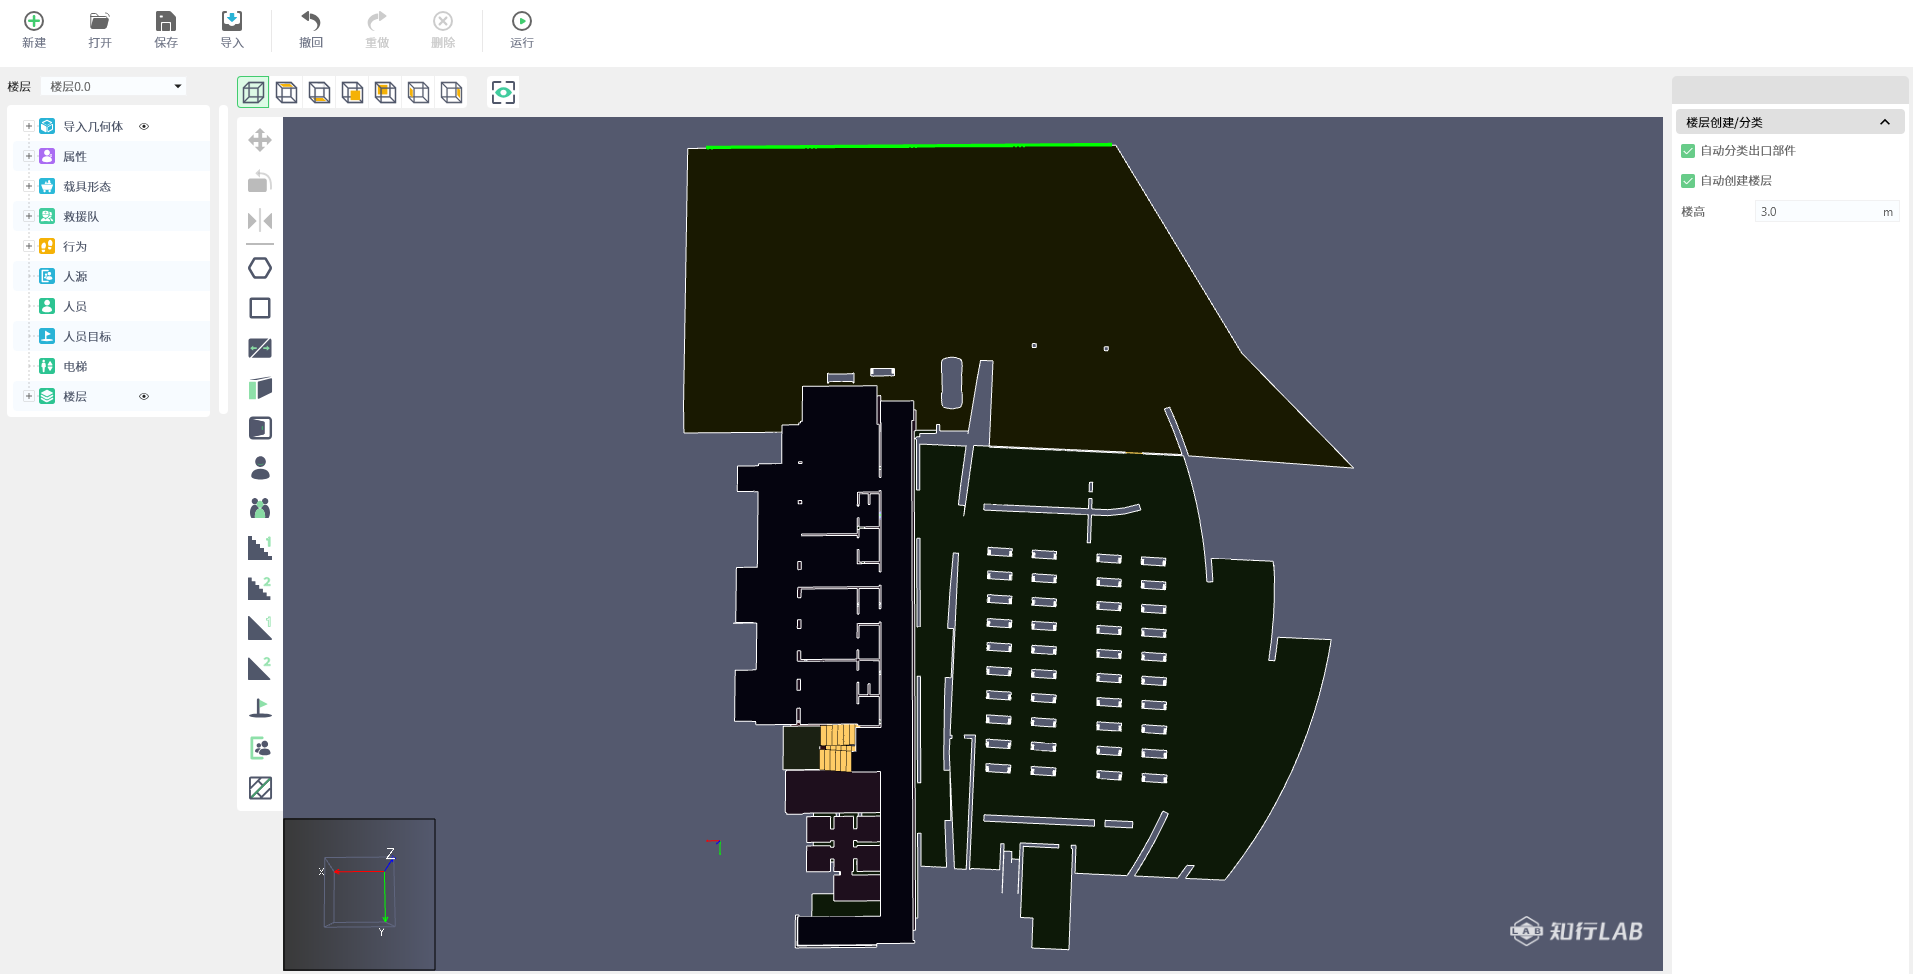Click the XYZ axis orientation widget
The height and width of the screenshot is (974, 1913).
(x=359, y=894)
